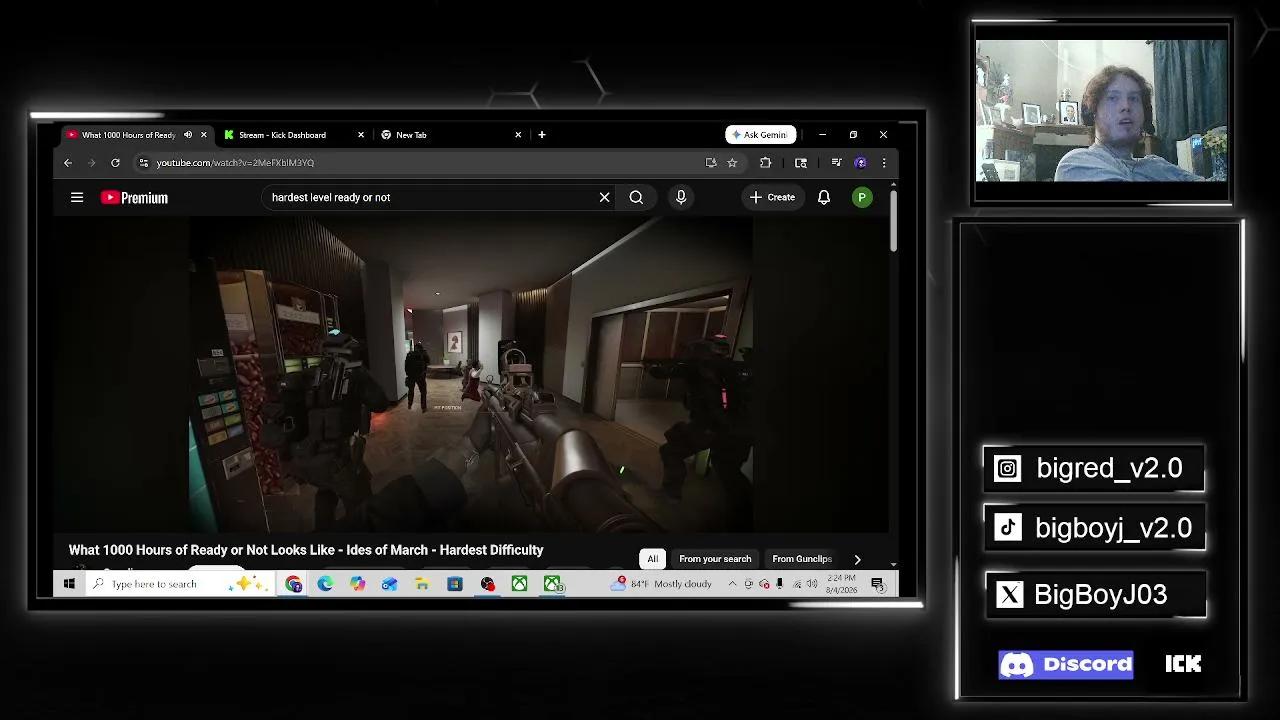Click the Chrome address bar URL
Screen dimensions: 1280x720
coord(235,163)
